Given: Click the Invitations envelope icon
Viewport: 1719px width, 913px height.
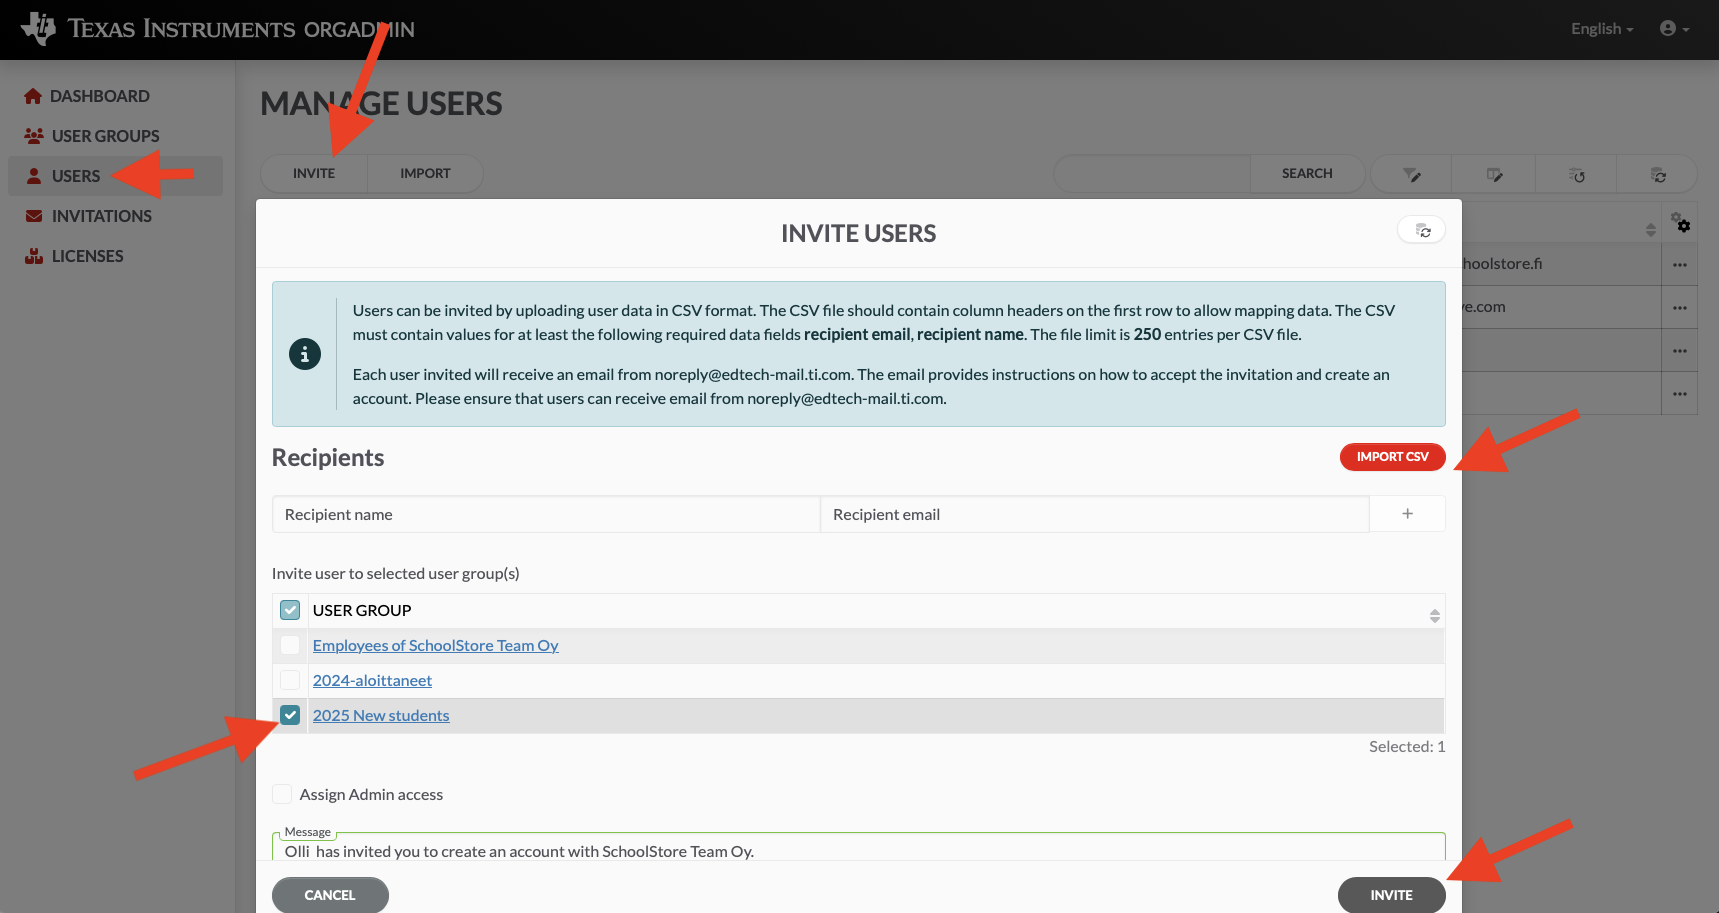Looking at the screenshot, I should click(34, 215).
